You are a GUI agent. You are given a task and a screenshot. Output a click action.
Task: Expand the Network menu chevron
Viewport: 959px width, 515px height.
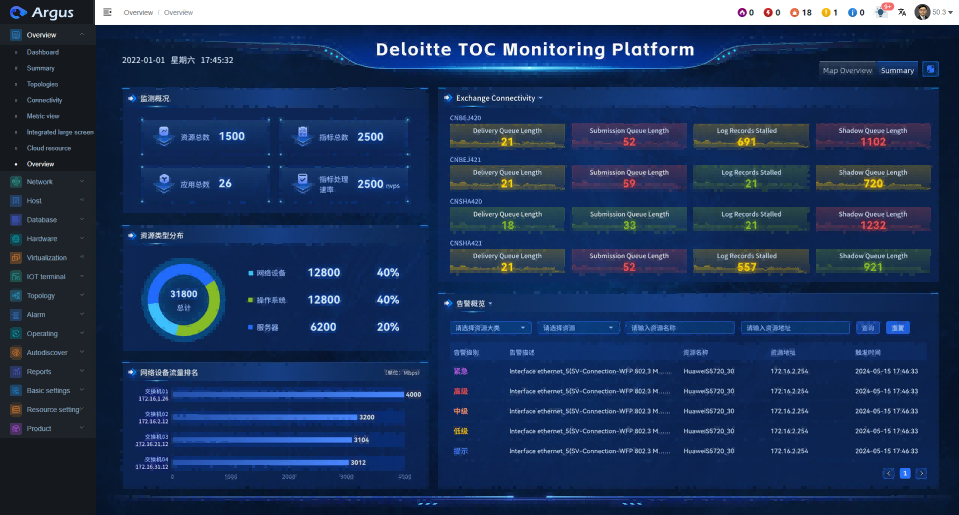coord(82,182)
